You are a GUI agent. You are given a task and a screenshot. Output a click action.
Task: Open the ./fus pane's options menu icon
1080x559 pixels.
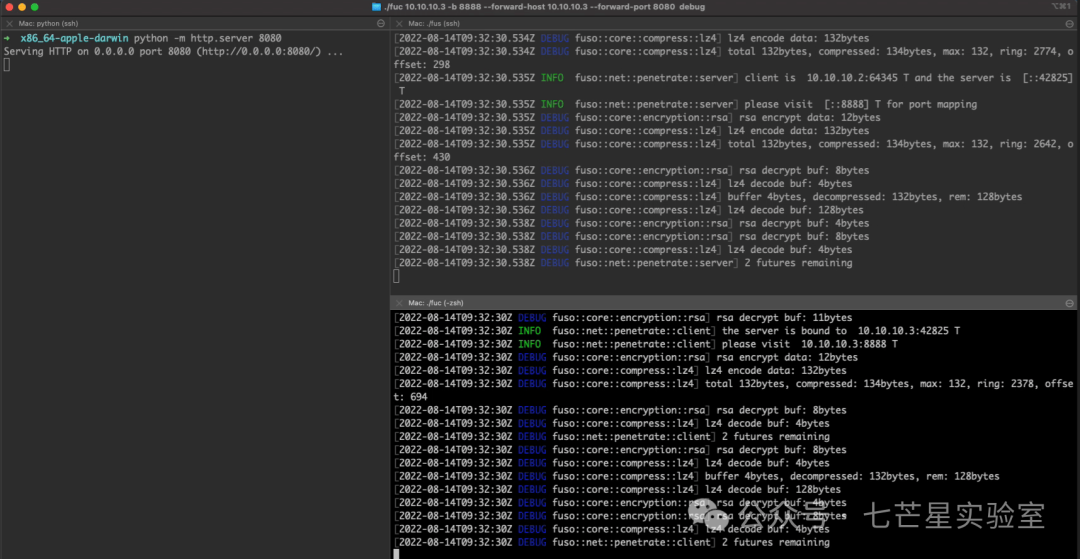pos(1071,22)
